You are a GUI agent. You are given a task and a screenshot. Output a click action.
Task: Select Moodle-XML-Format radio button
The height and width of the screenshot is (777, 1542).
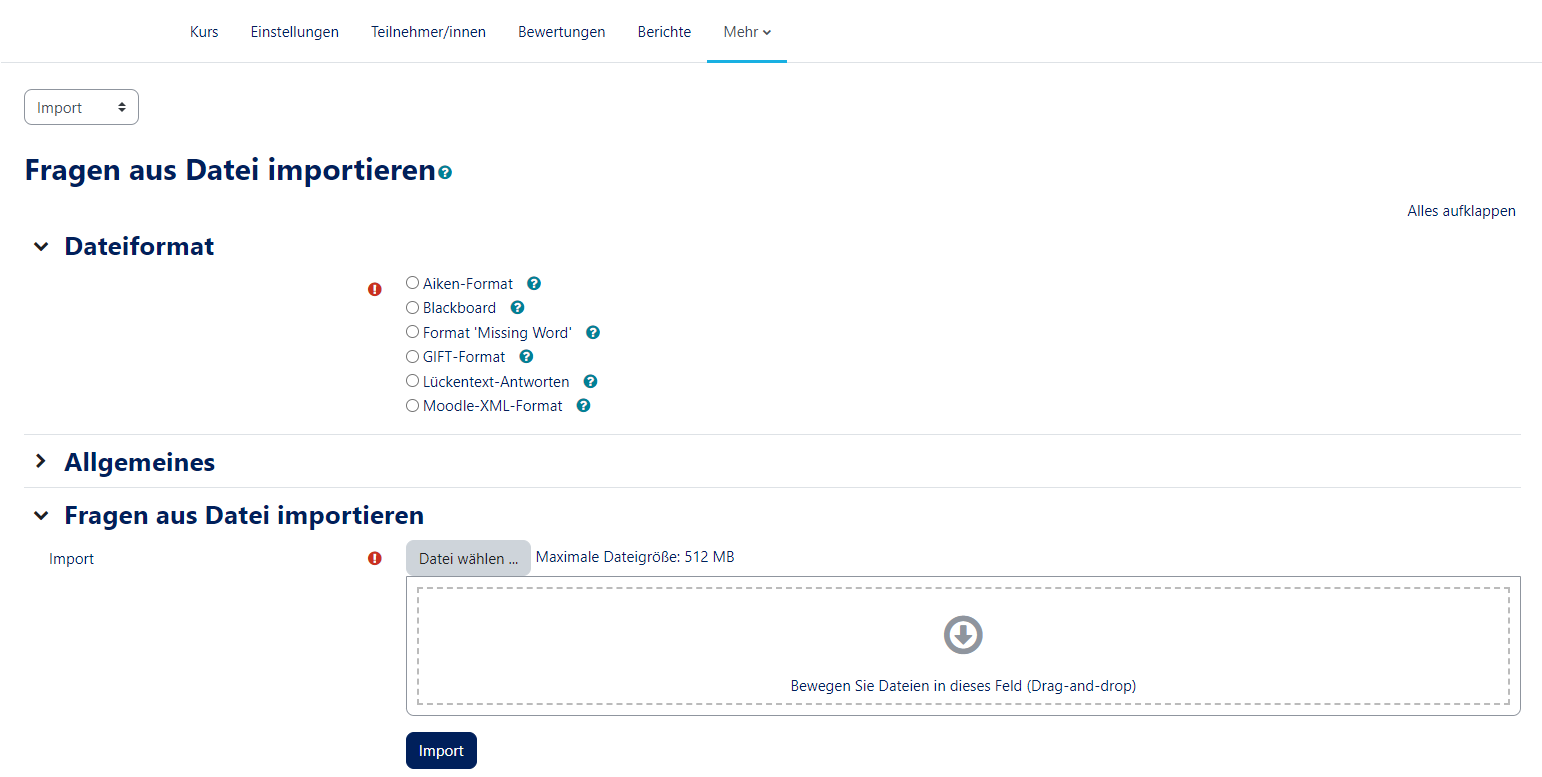coord(413,406)
